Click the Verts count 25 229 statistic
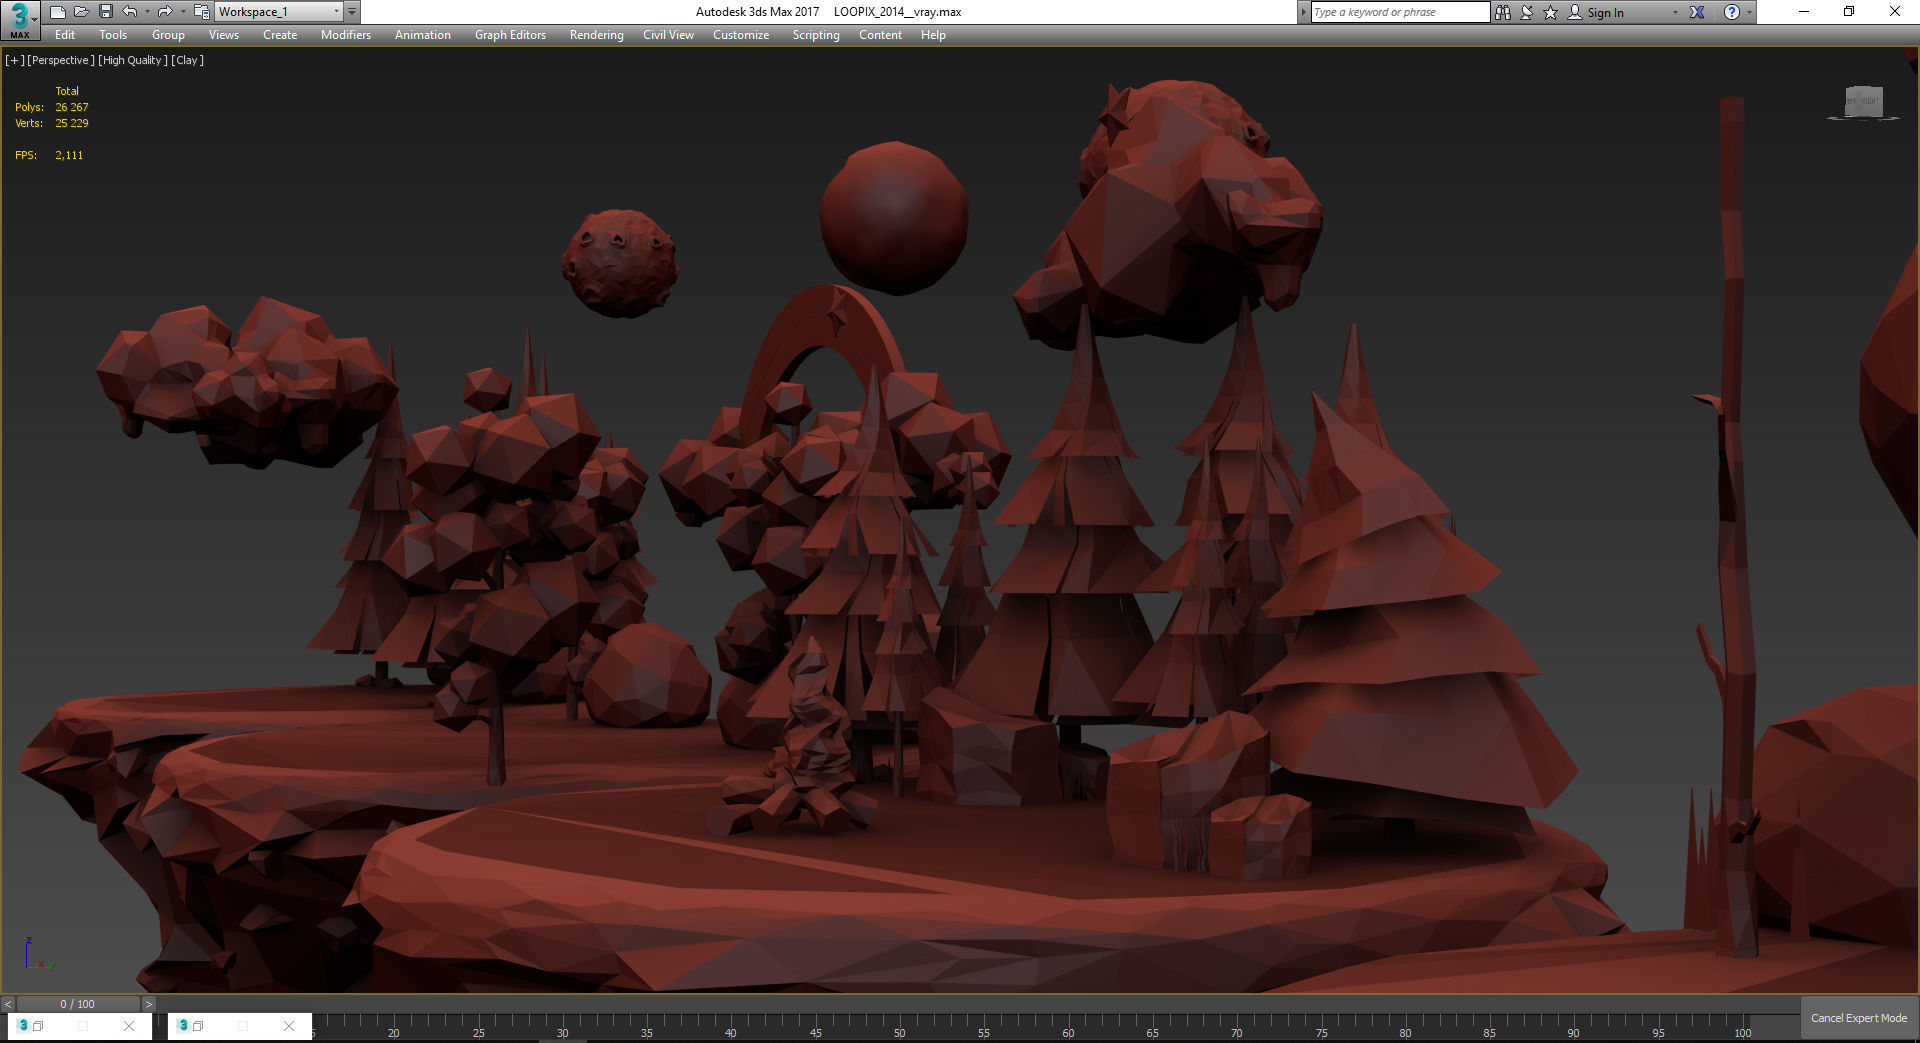 tap(72, 123)
